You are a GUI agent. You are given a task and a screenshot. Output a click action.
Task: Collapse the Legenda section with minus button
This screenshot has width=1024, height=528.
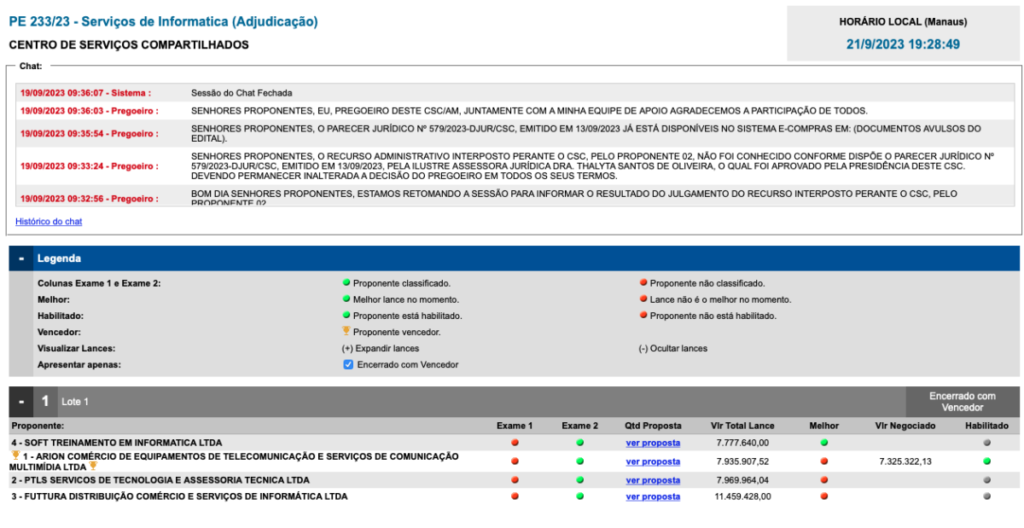20,258
